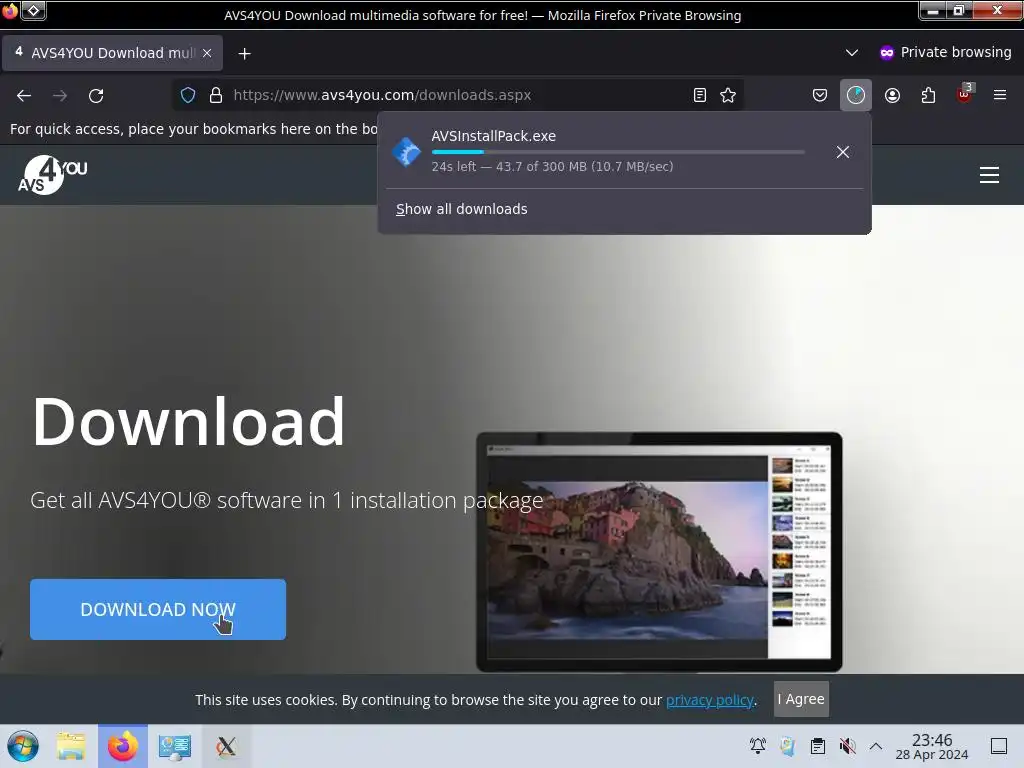Viewport: 1024px width, 768px height.
Task: Click the clipboard tray icon
Action: (818, 746)
